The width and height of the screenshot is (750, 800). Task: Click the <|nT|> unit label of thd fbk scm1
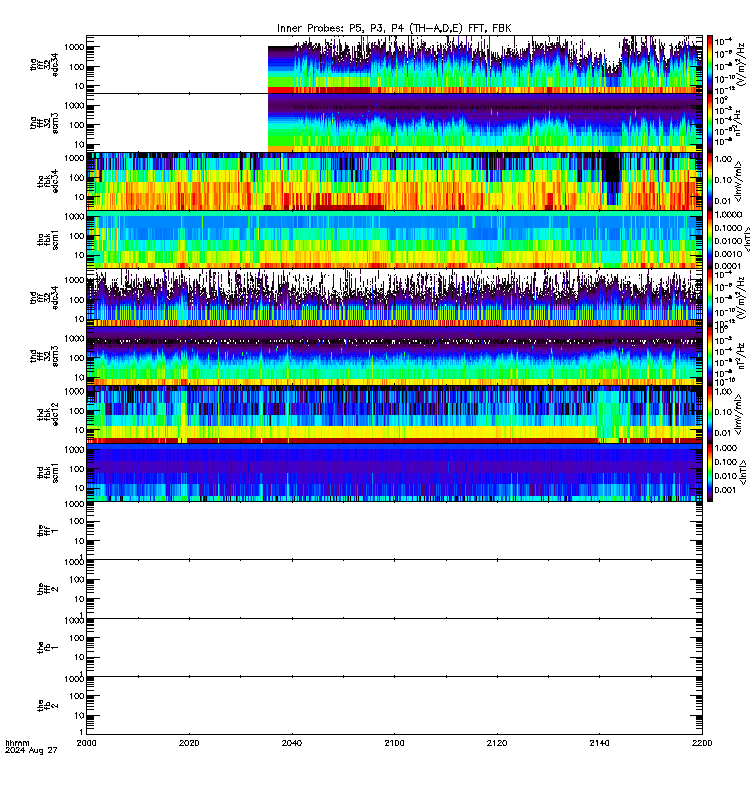[x=742, y=472]
